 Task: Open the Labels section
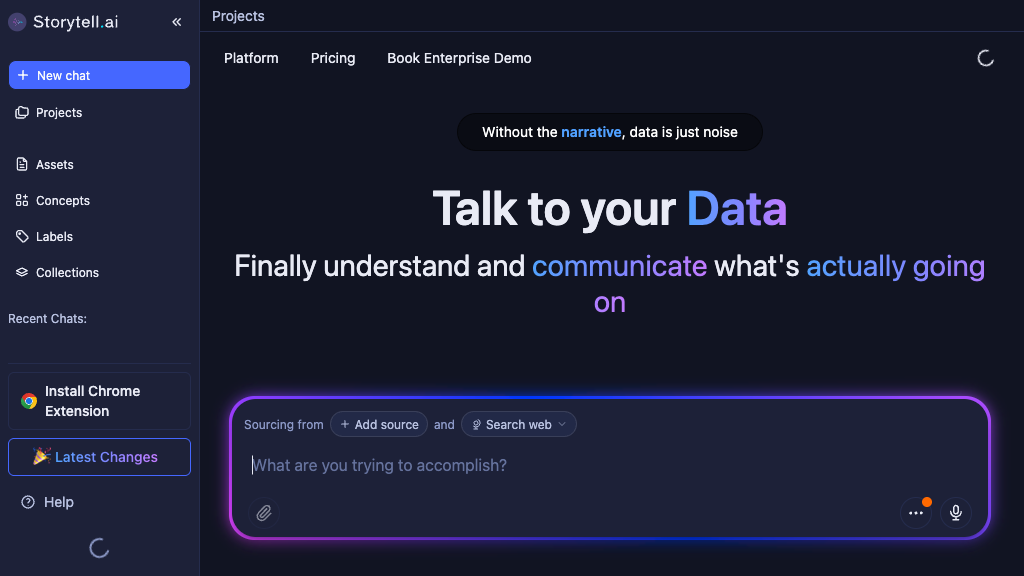[x=22, y=236]
